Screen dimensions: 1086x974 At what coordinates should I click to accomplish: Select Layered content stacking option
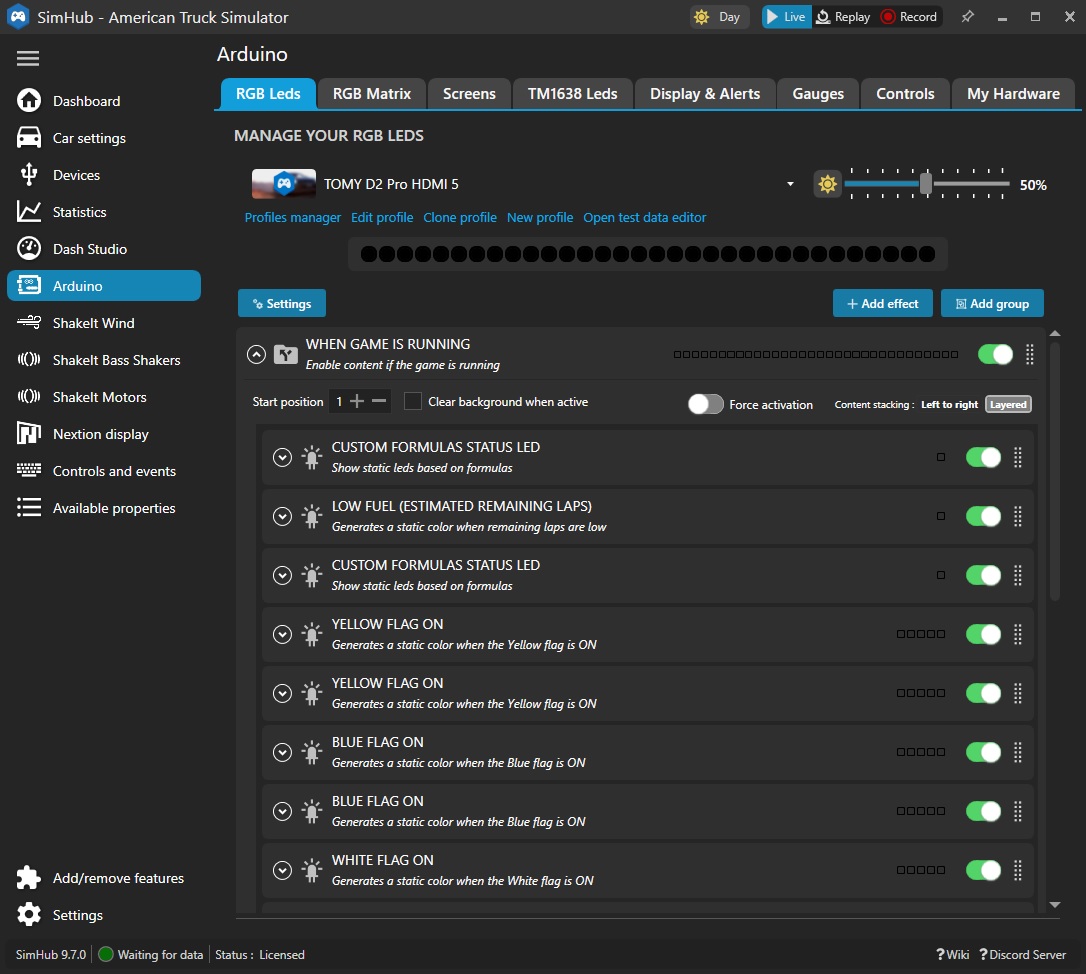pyautogui.click(x=1008, y=405)
